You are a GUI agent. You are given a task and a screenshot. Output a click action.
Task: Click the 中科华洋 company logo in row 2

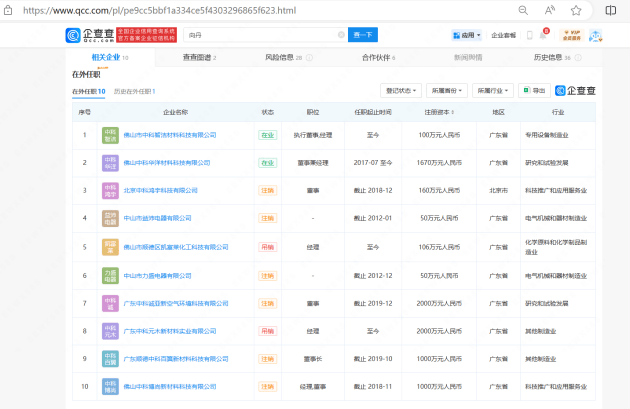click(110, 163)
